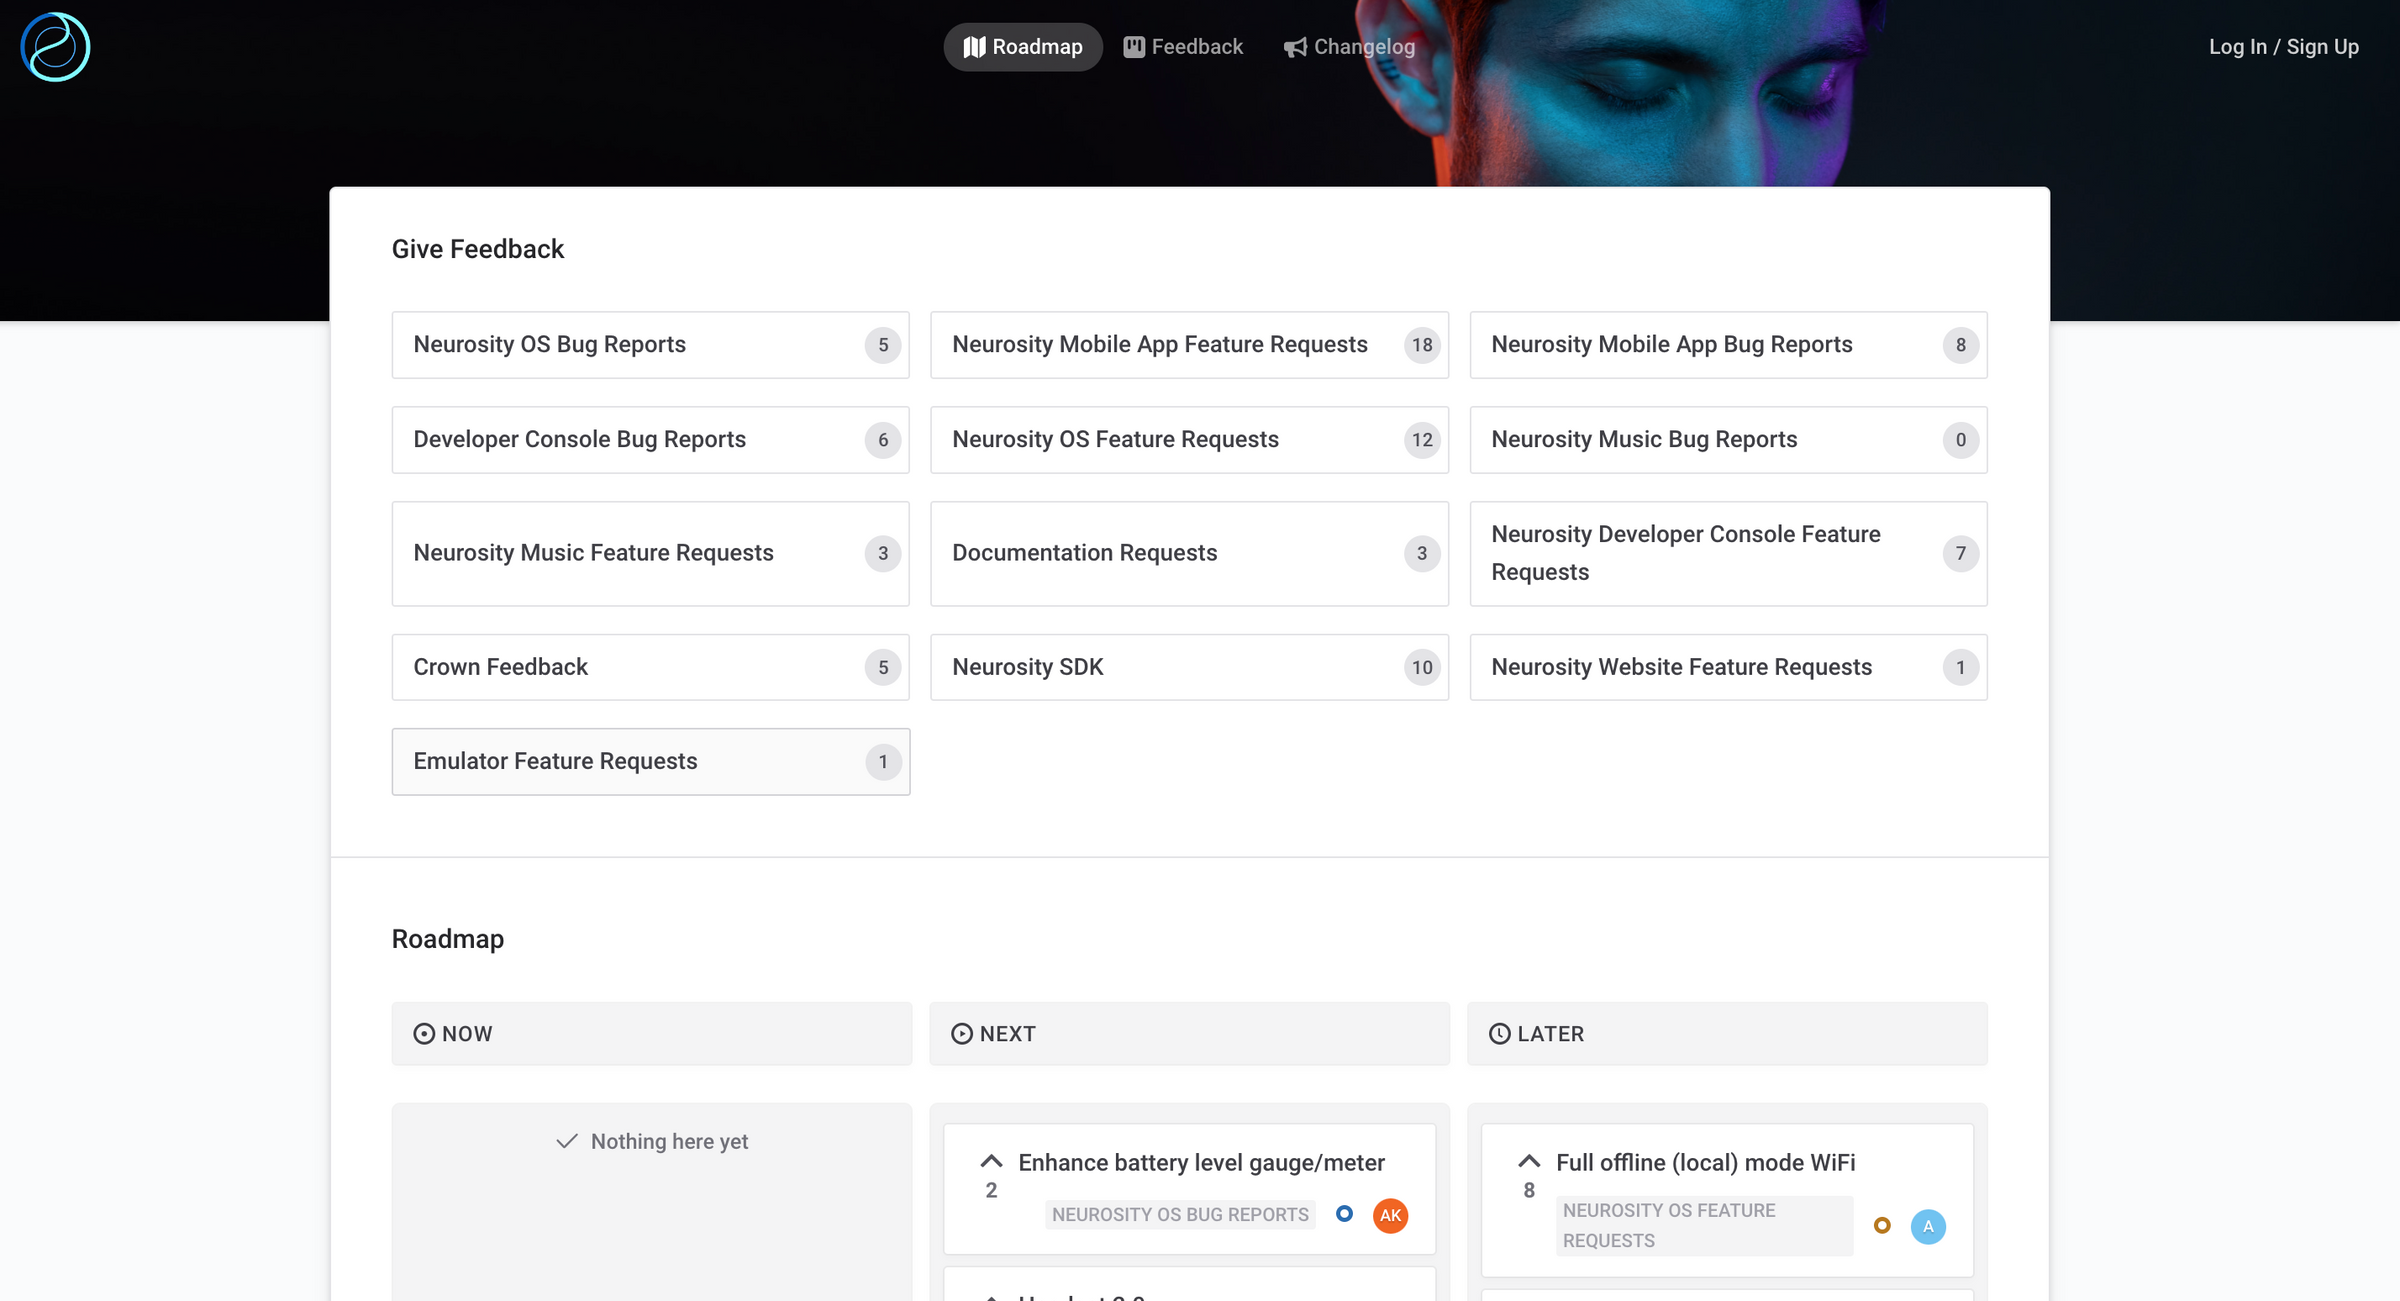Click the NEXT column play icon

coord(961,1034)
